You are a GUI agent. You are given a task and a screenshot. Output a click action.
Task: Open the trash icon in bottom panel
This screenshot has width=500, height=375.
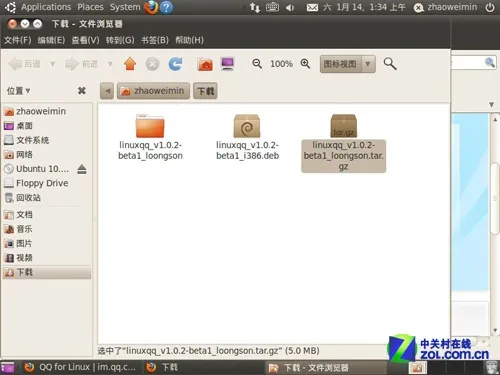click(x=491, y=367)
